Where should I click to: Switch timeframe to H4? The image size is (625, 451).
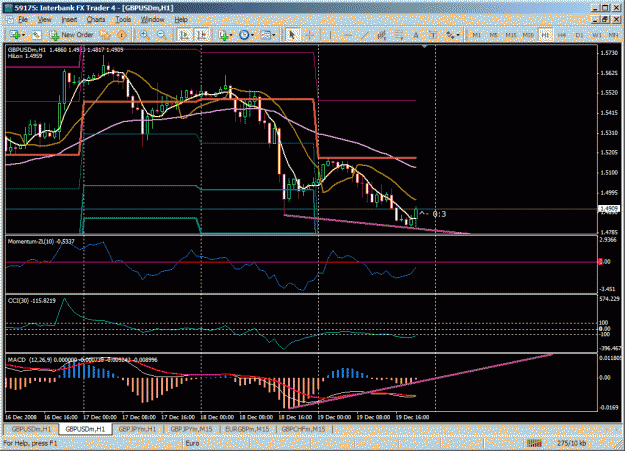coord(562,35)
